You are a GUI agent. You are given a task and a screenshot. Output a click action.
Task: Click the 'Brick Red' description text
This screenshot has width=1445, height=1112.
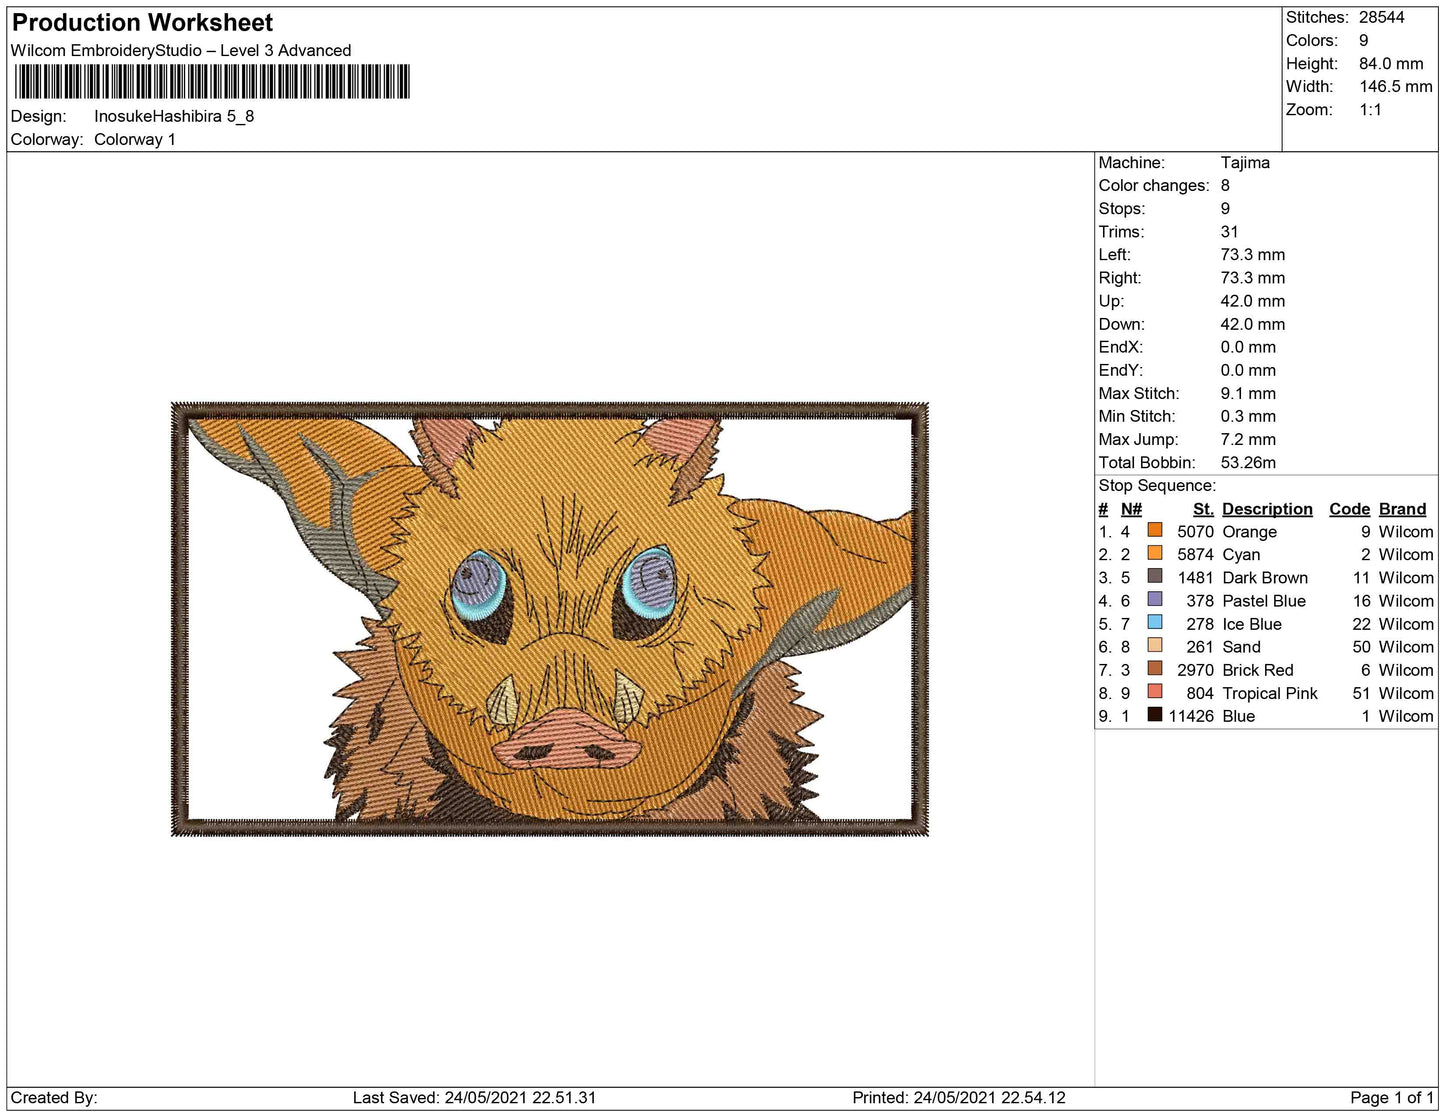point(1258,669)
